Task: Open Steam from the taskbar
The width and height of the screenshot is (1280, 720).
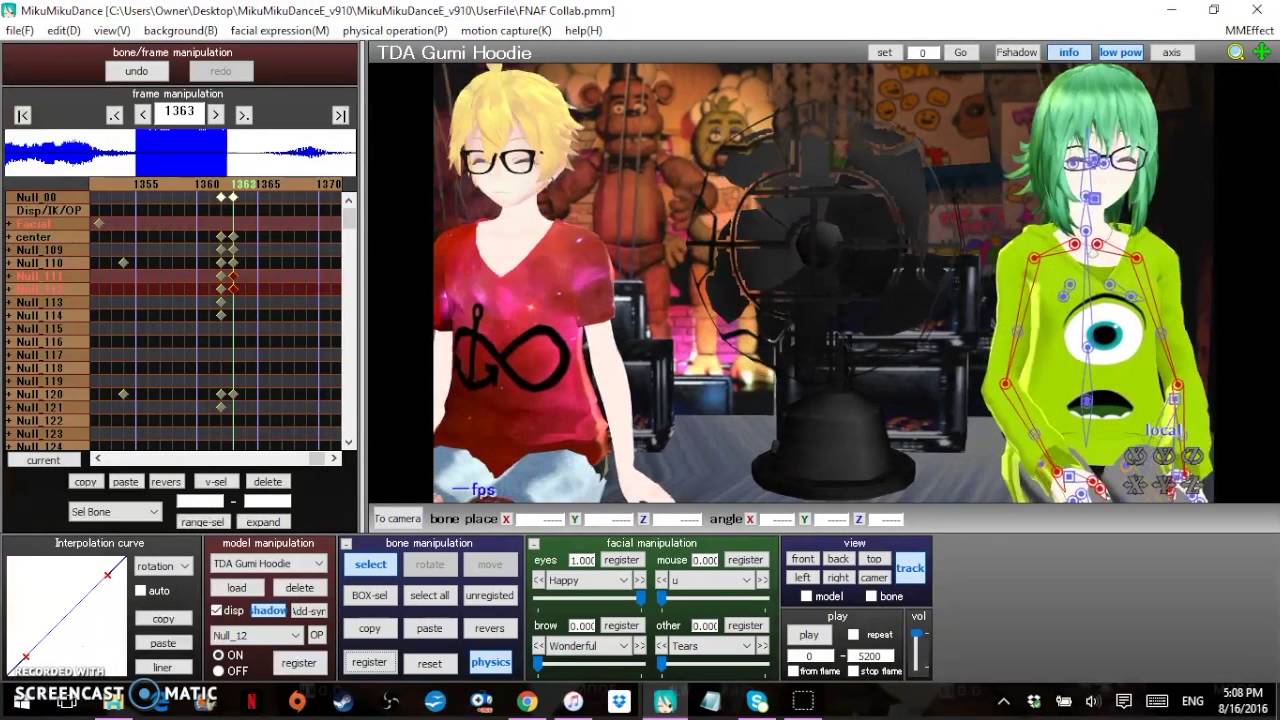Action: coord(343,701)
